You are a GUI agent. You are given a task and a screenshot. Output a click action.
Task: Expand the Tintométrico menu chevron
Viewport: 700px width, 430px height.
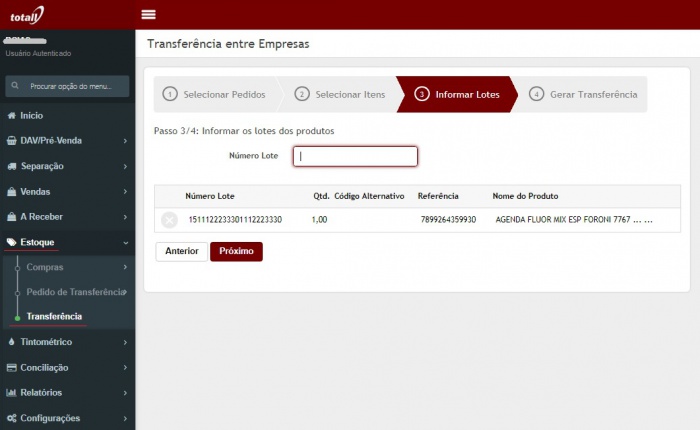(125, 342)
